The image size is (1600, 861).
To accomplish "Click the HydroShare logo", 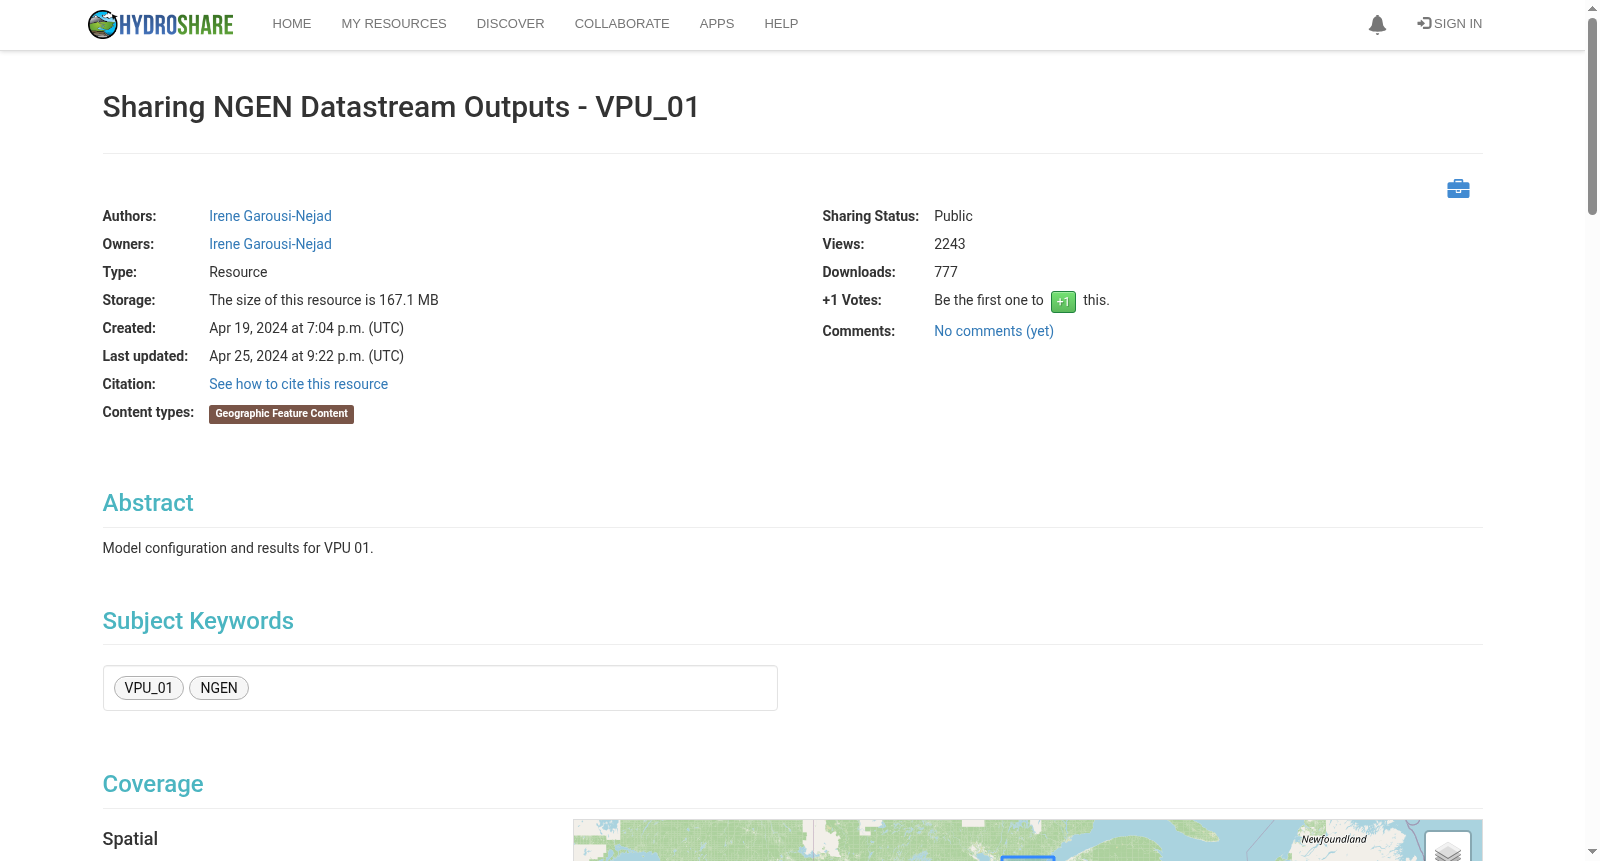I will click(160, 24).
